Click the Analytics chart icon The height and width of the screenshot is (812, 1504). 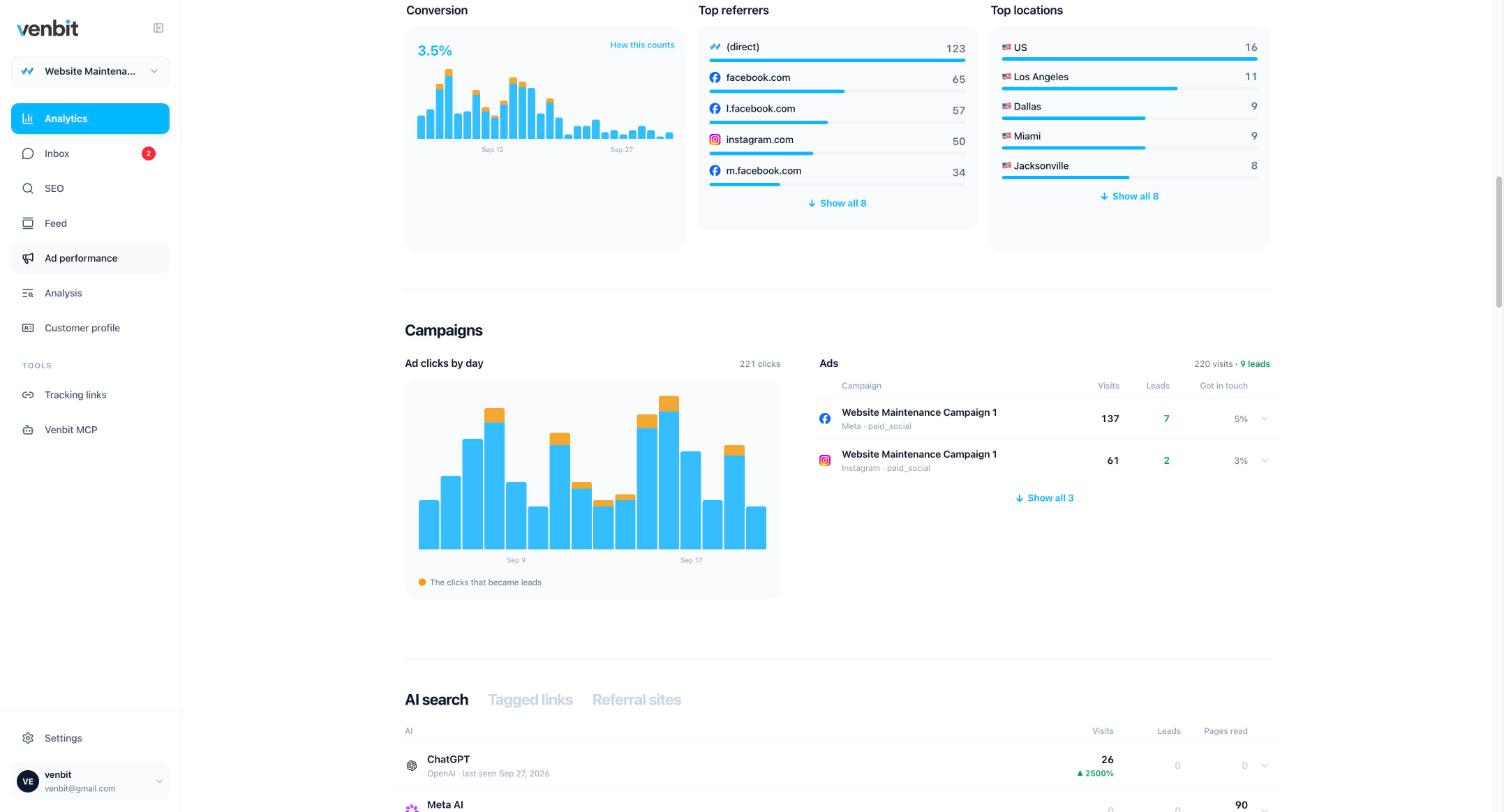[x=28, y=119]
